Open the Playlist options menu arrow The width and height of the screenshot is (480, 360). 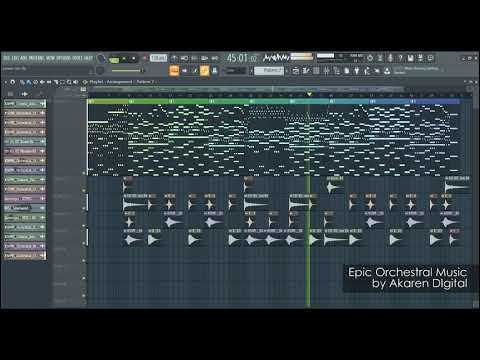click(6, 82)
